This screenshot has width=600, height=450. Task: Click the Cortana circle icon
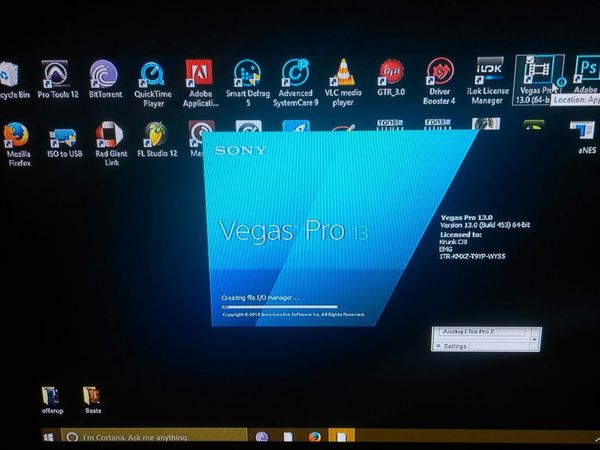pos(72,437)
